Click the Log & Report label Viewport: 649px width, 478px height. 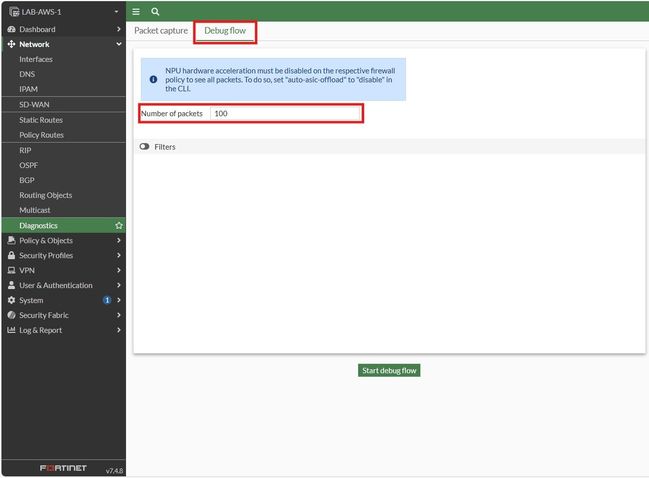tap(41, 330)
